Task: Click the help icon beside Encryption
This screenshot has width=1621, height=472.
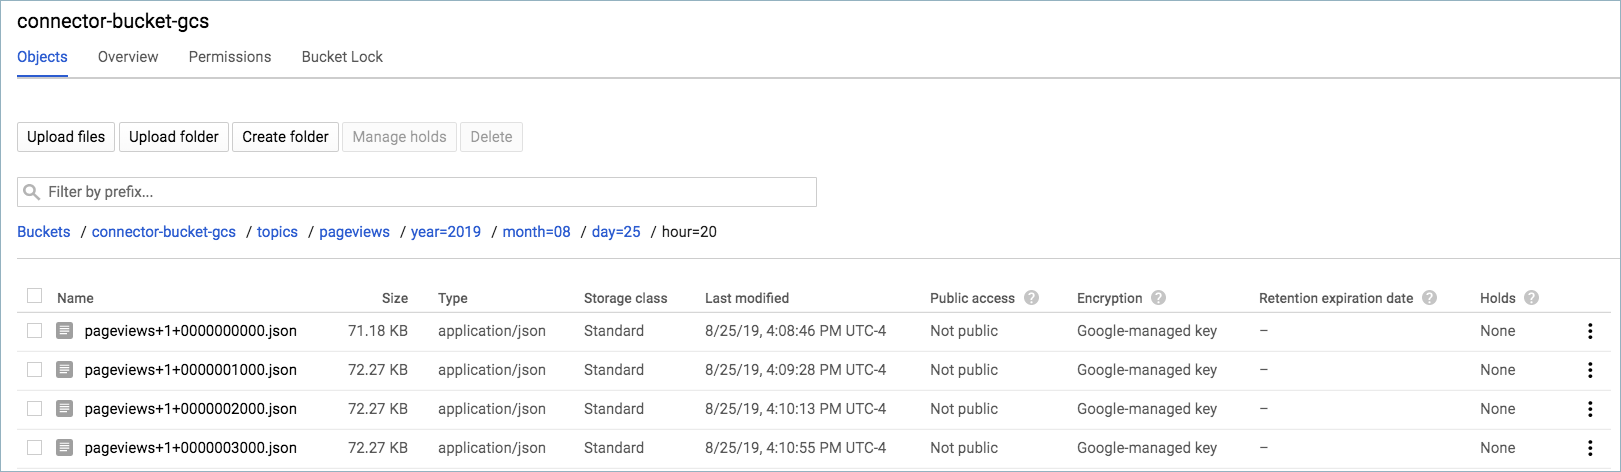Action: click(x=1158, y=298)
